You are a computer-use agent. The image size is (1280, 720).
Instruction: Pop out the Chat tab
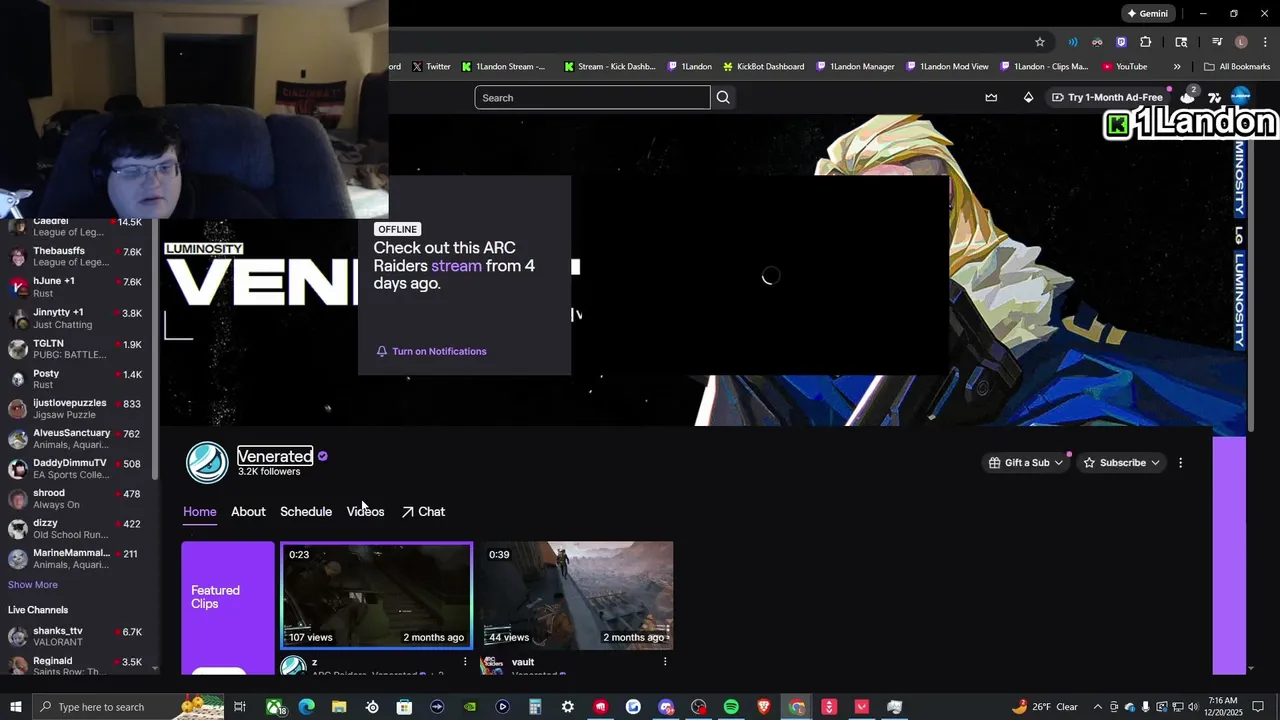coord(423,511)
